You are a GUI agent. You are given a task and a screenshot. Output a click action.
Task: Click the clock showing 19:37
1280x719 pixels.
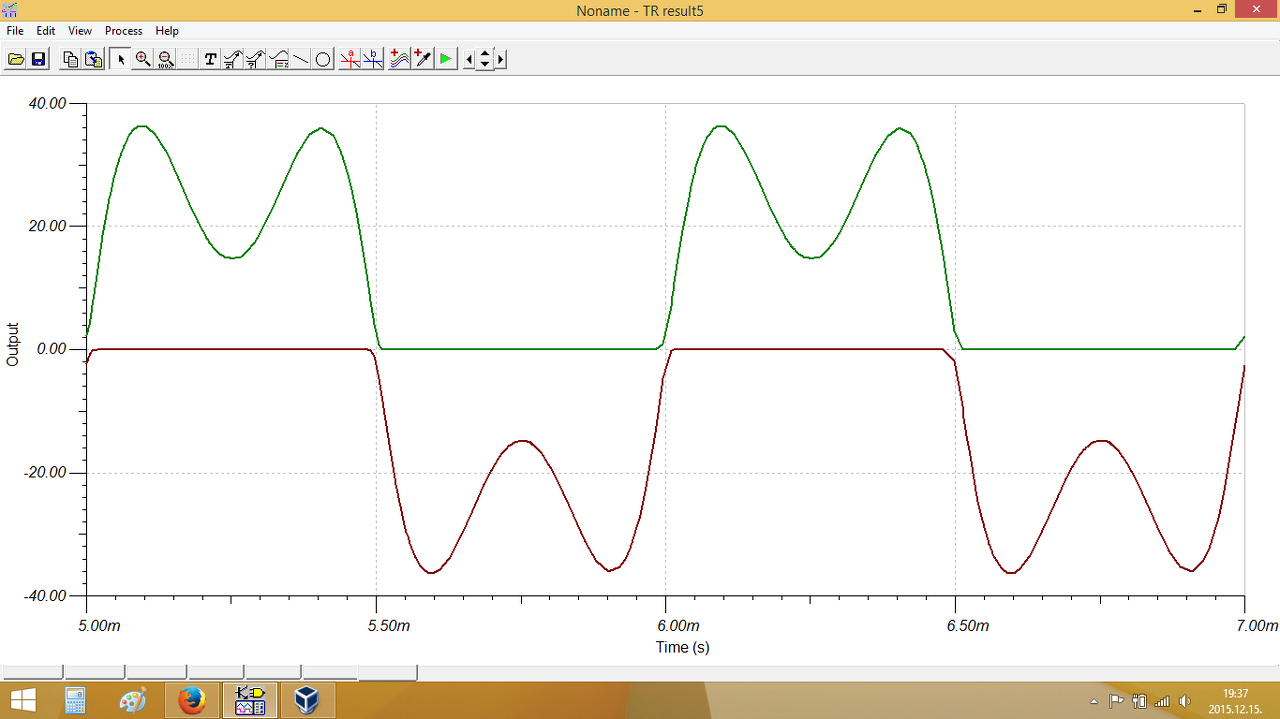point(1236,693)
